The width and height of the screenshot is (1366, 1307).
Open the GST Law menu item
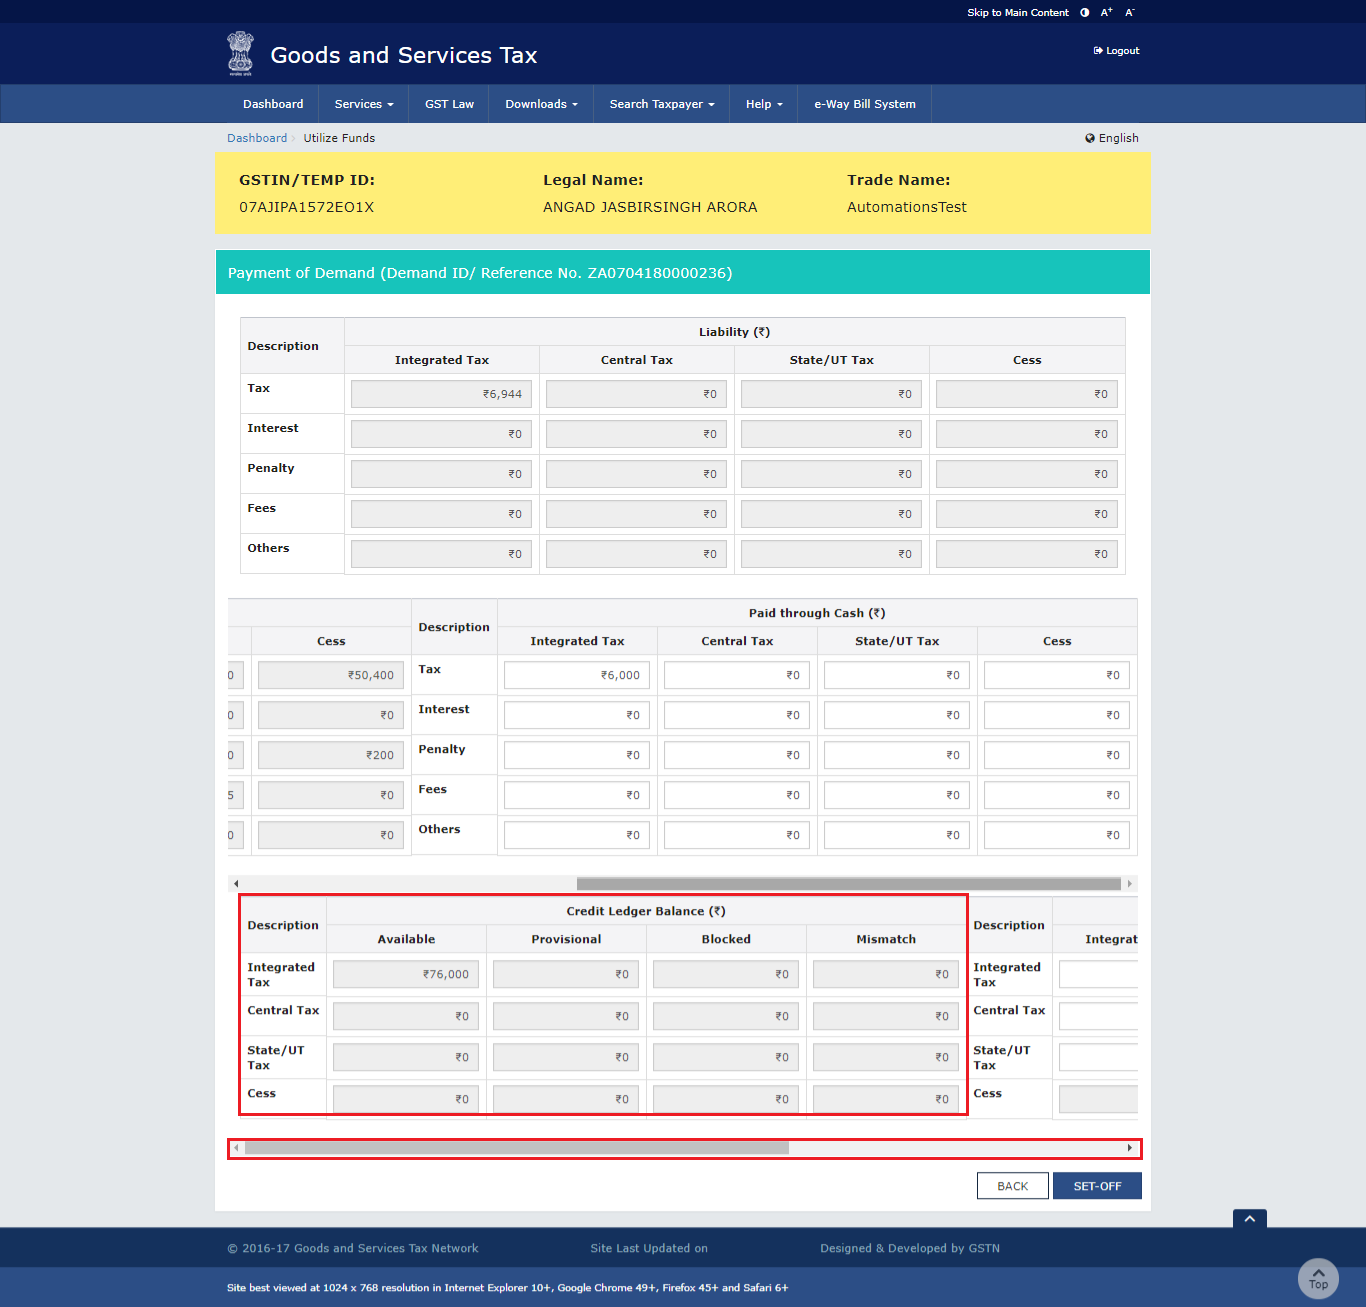[x=449, y=104]
